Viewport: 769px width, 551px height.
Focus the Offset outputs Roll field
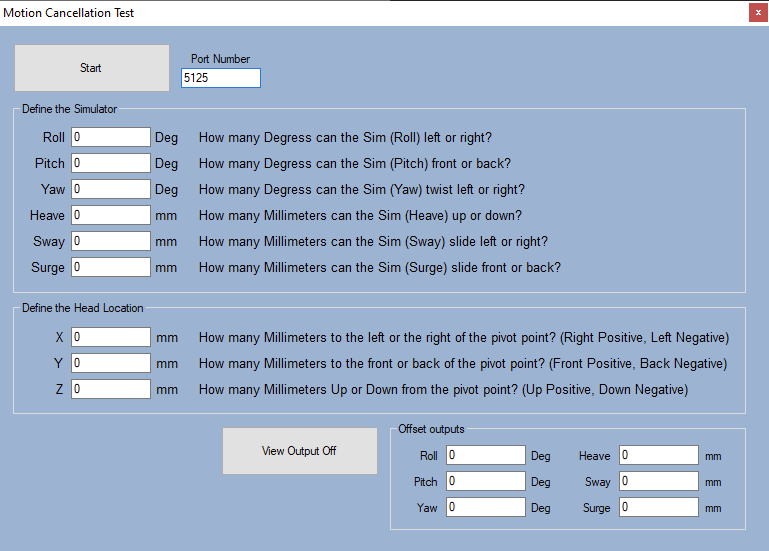click(485, 456)
